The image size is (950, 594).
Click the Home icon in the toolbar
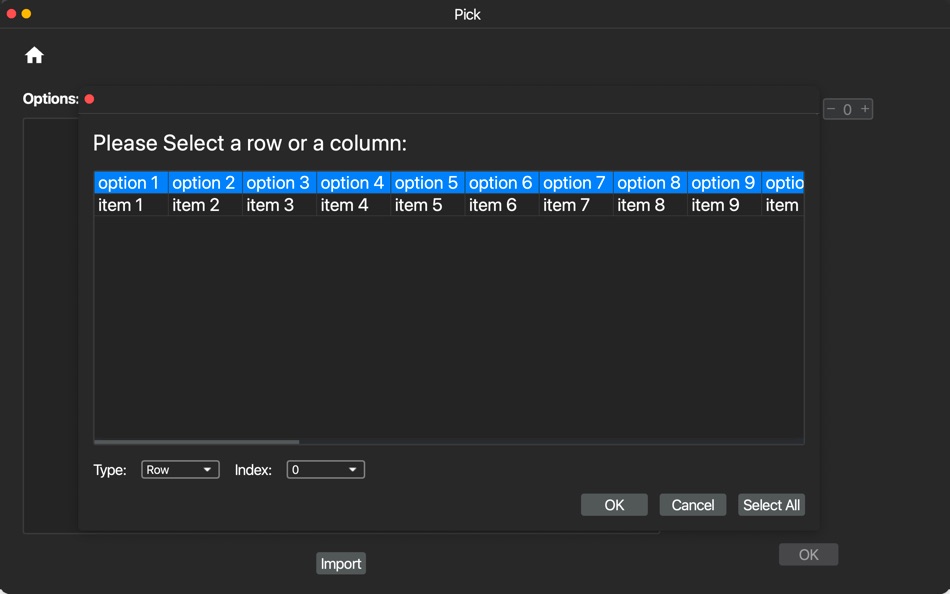point(33,55)
